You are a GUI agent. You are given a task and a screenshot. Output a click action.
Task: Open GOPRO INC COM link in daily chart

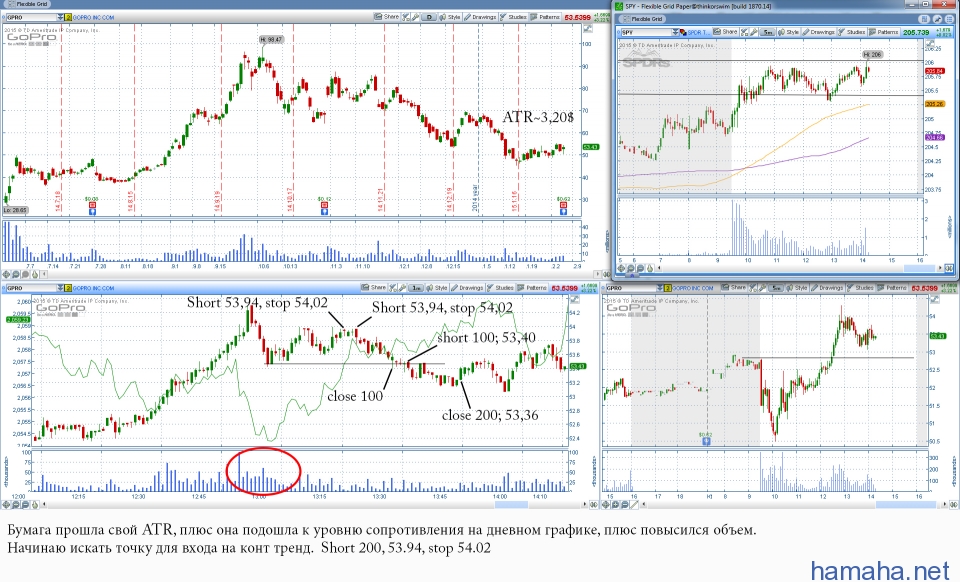pyautogui.click(x=93, y=17)
